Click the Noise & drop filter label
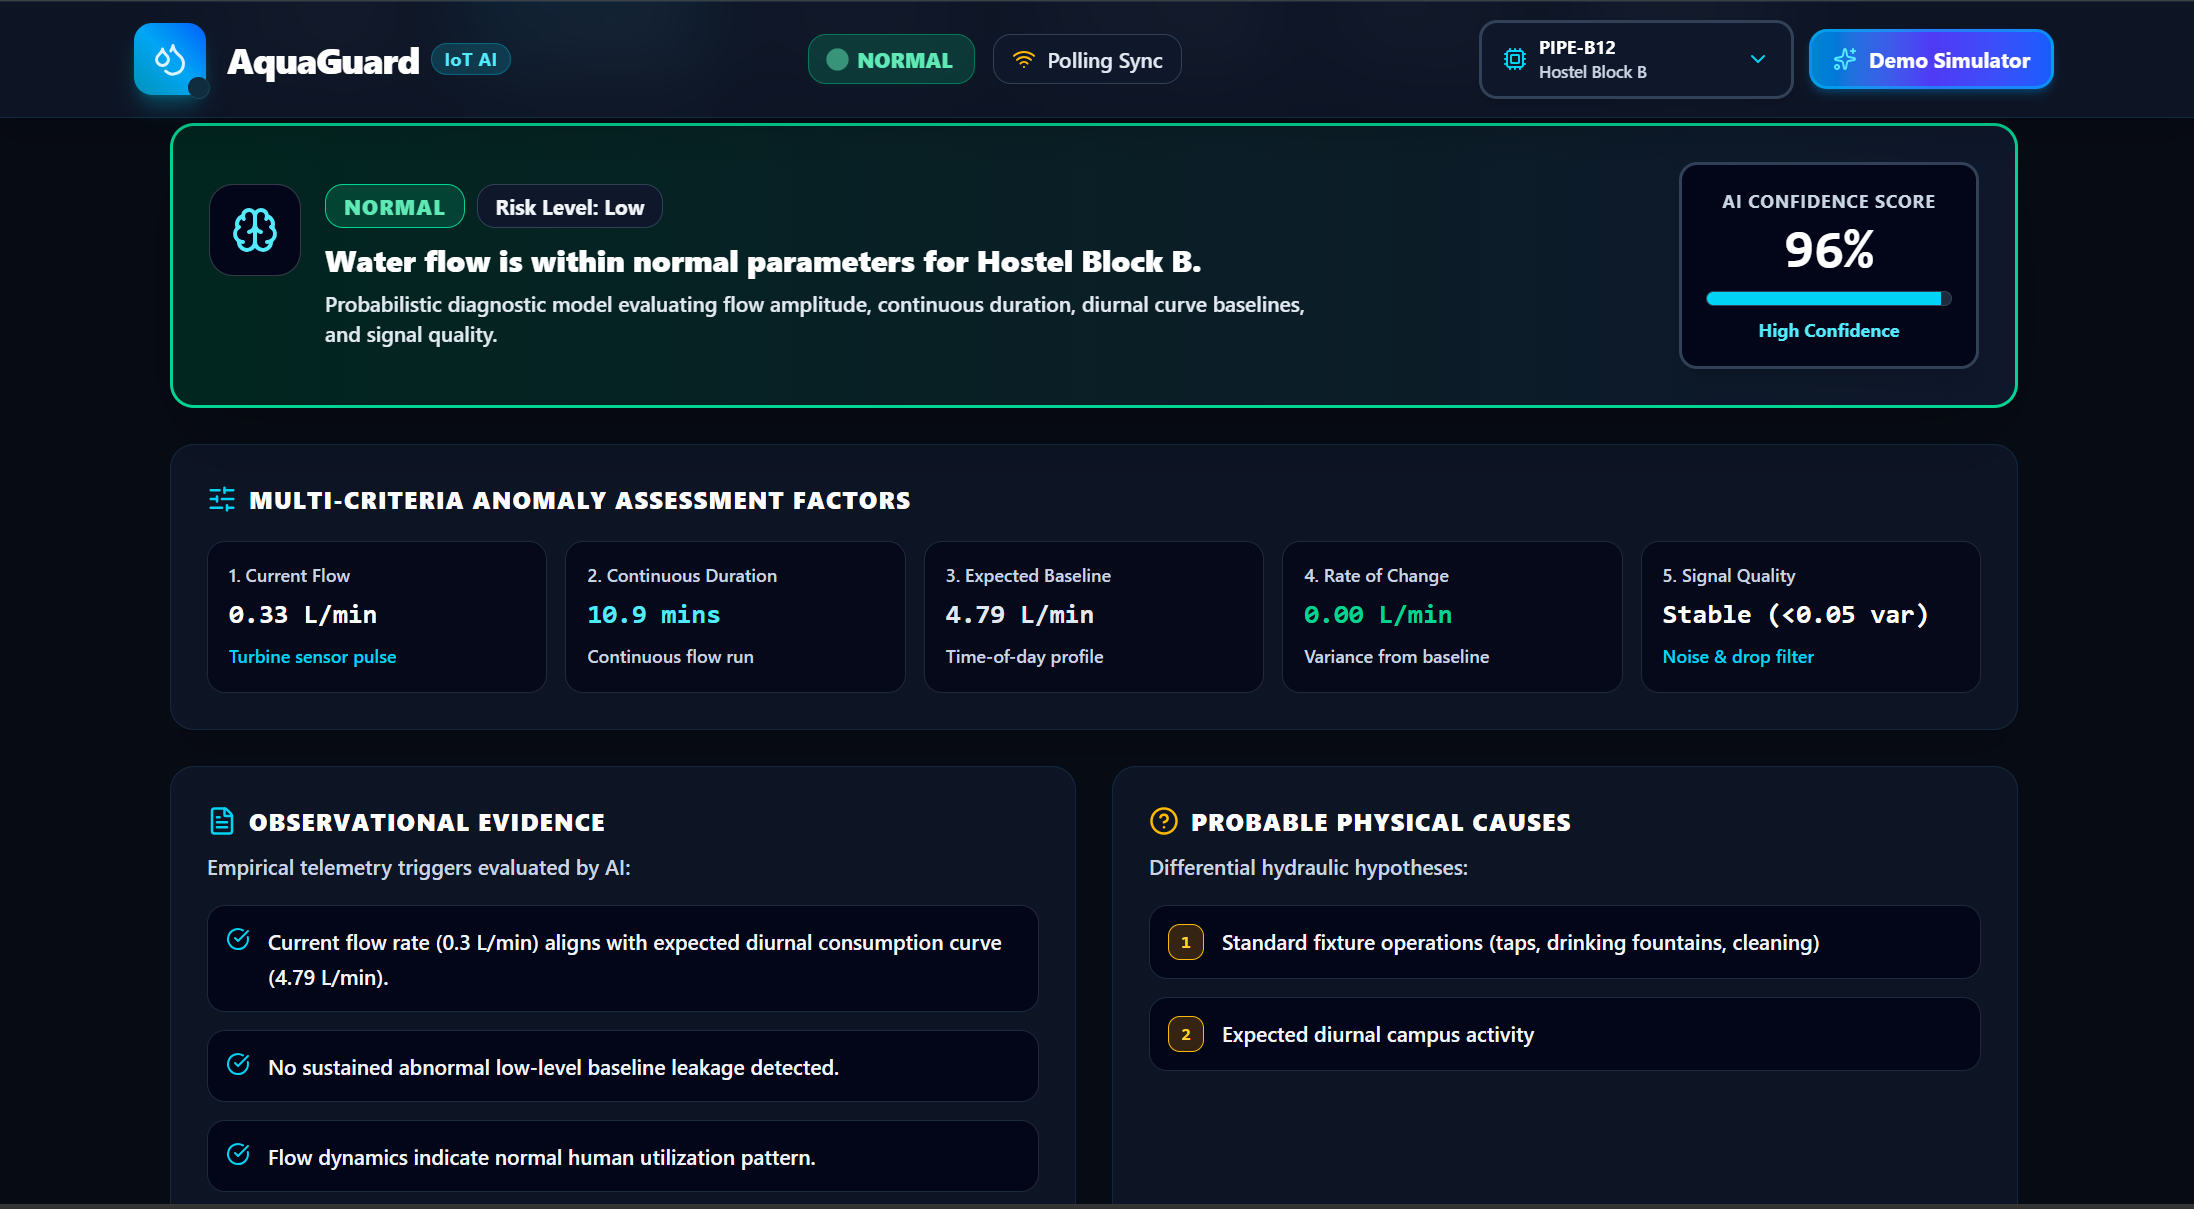The width and height of the screenshot is (2194, 1209). pyautogui.click(x=1738, y=657)
